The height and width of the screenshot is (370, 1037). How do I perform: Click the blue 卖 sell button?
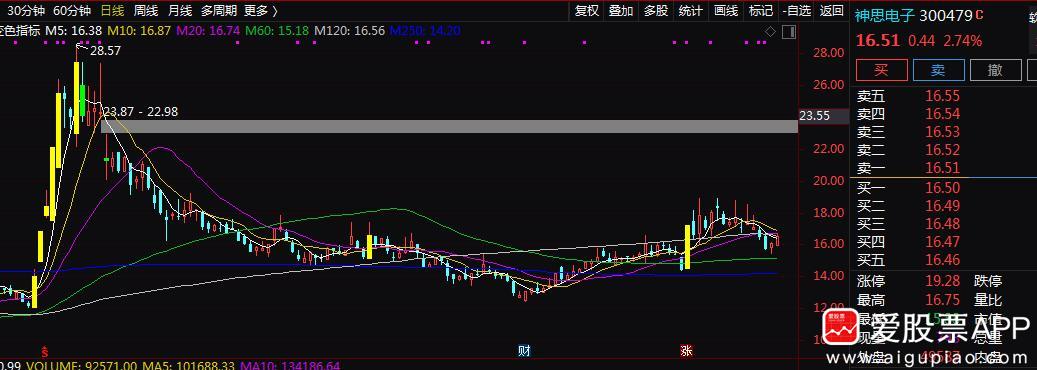pos(938,69)
